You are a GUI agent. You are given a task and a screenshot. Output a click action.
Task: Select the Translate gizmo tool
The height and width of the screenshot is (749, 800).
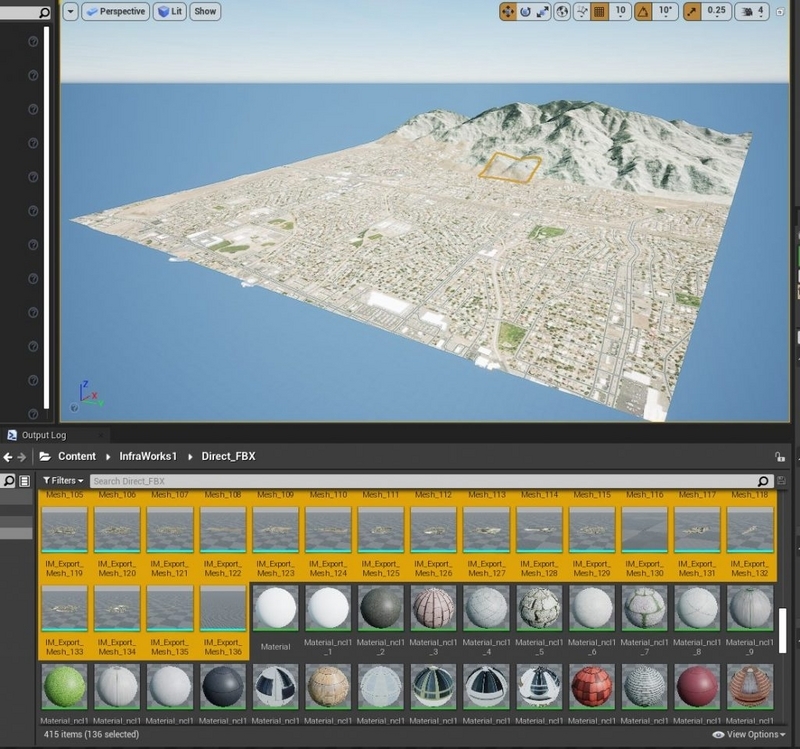[x=508, y=11]
